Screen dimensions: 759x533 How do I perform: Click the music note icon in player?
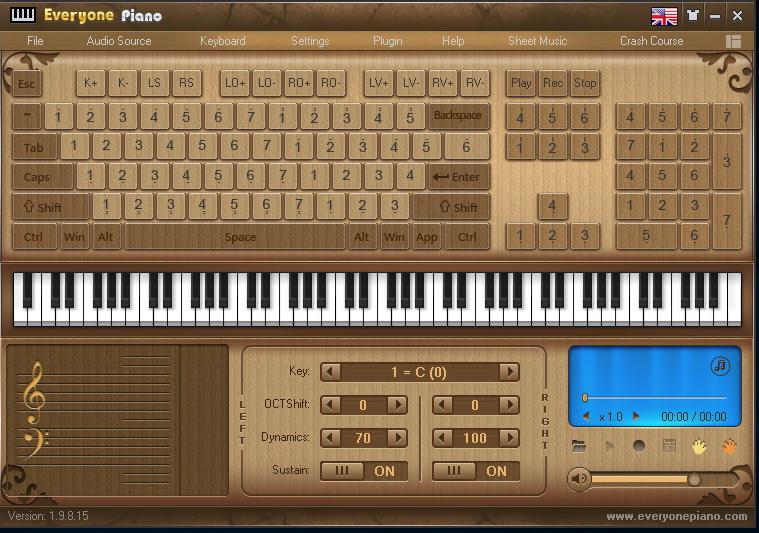coord(720,366)
